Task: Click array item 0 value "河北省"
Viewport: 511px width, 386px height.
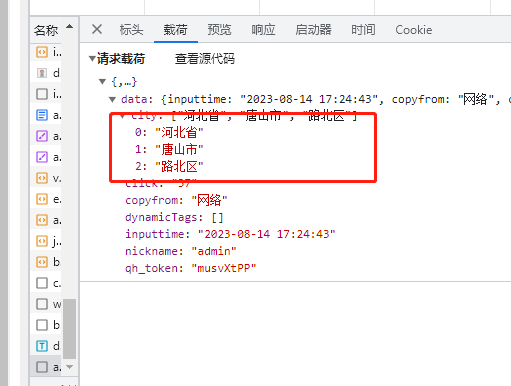Action: coord(179,133)
